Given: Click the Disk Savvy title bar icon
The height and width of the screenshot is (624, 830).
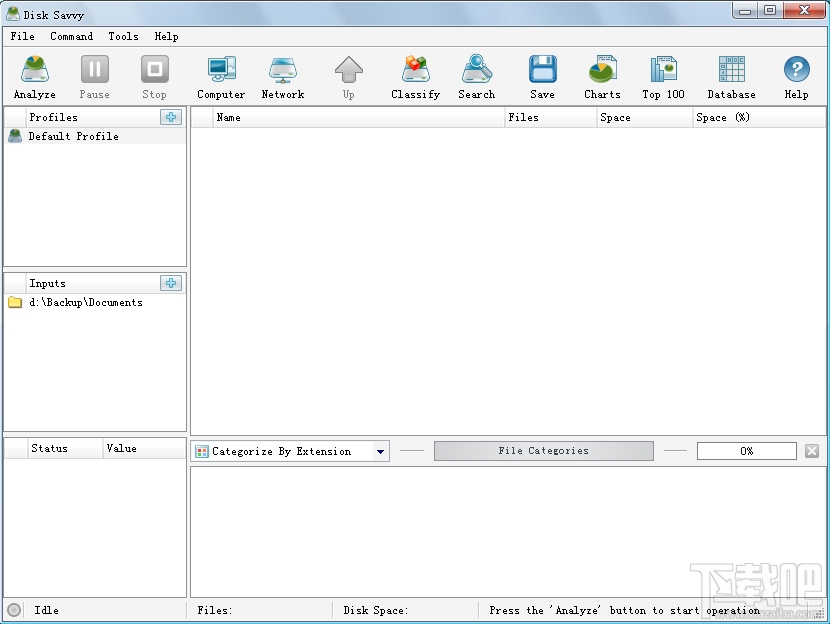Looking at the screenshot, I should tap(13, 14).
